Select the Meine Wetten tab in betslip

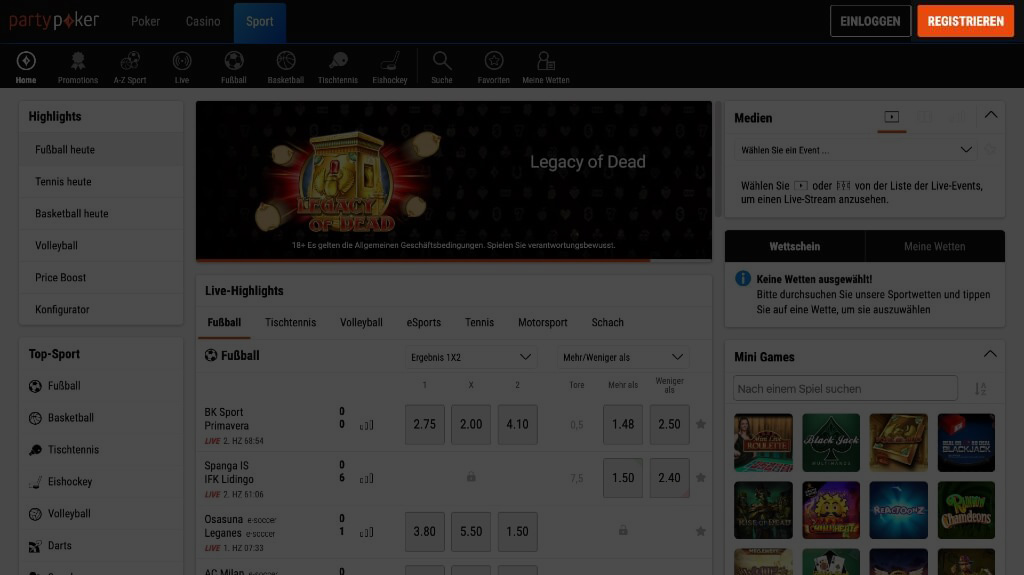(x=935, y=246)
